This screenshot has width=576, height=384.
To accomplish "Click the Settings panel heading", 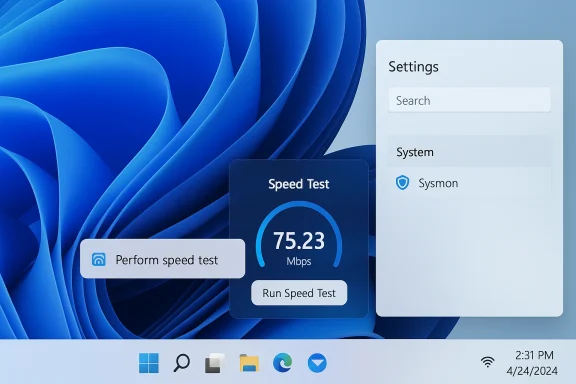I will [x=413, y=67].
